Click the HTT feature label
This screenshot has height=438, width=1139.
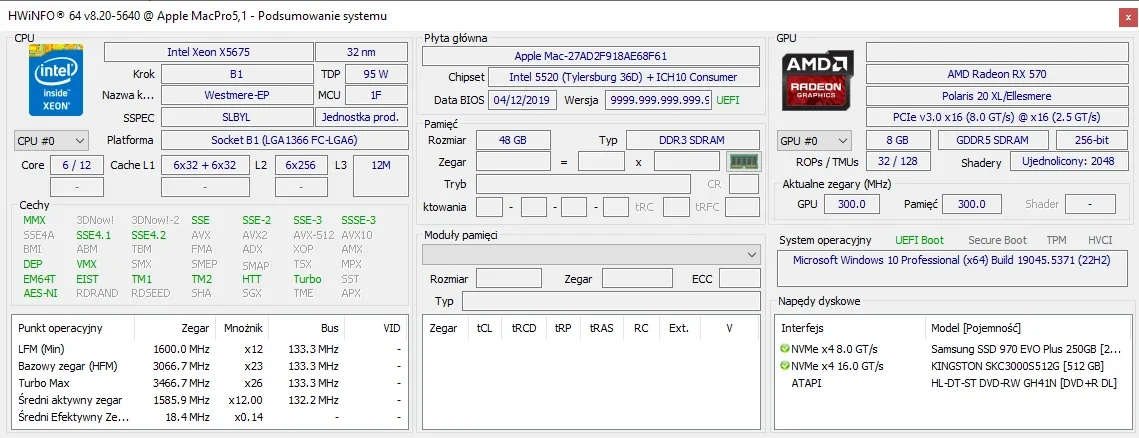(252, 278)
